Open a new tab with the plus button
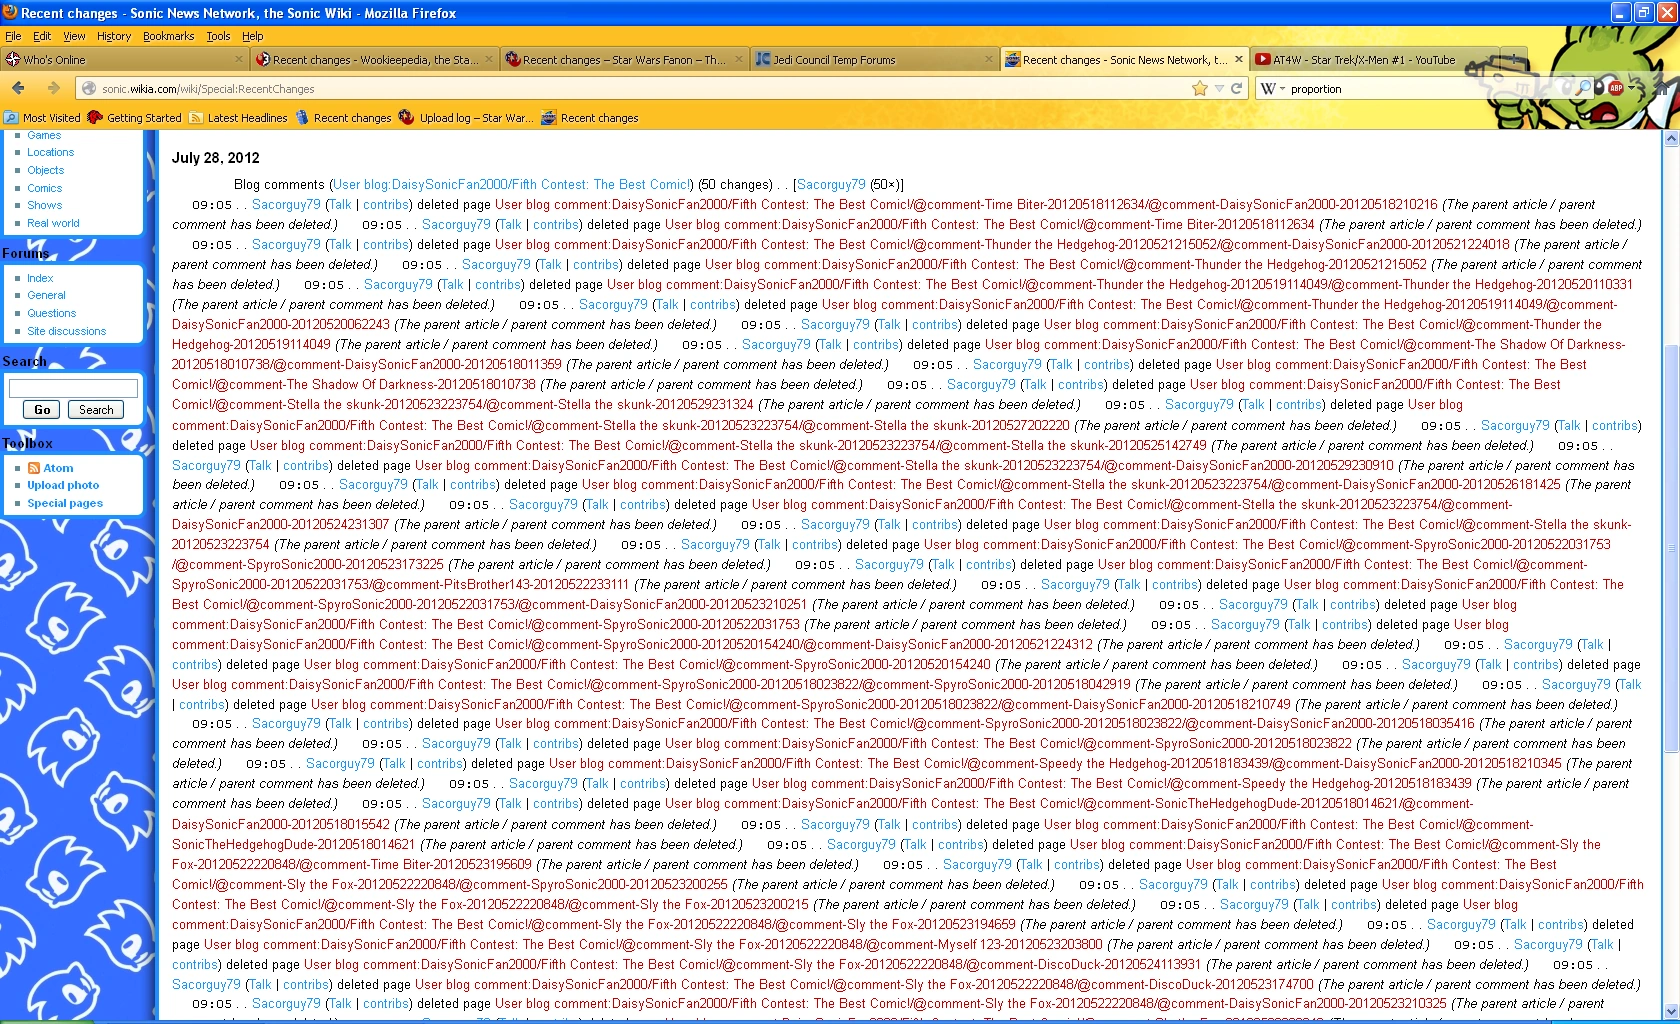 coord(1514,59)
